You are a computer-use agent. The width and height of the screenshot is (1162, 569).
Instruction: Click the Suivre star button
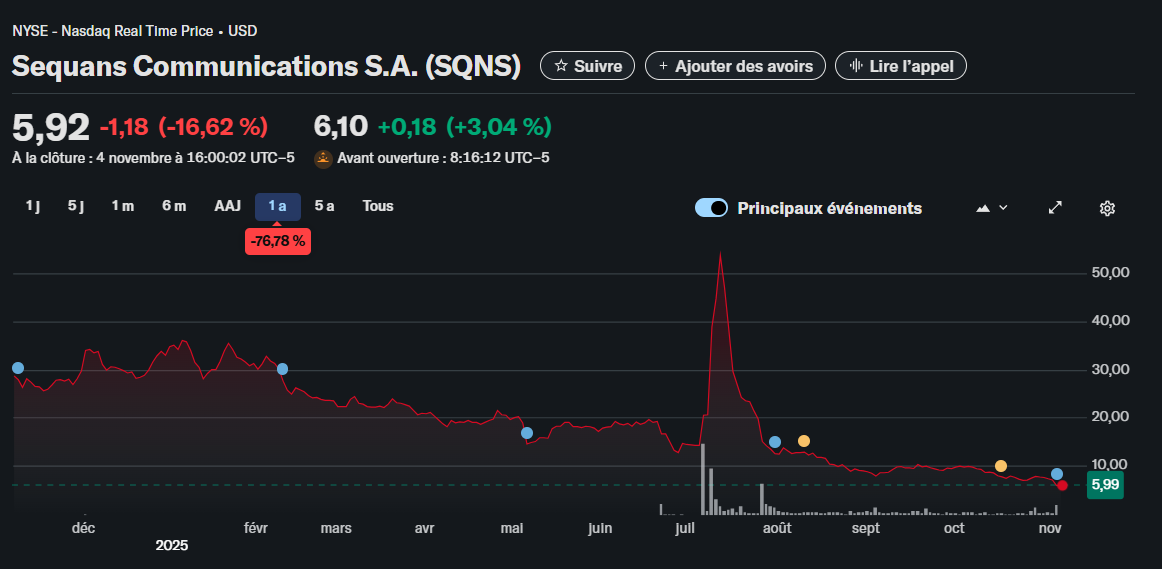[587, 66]
